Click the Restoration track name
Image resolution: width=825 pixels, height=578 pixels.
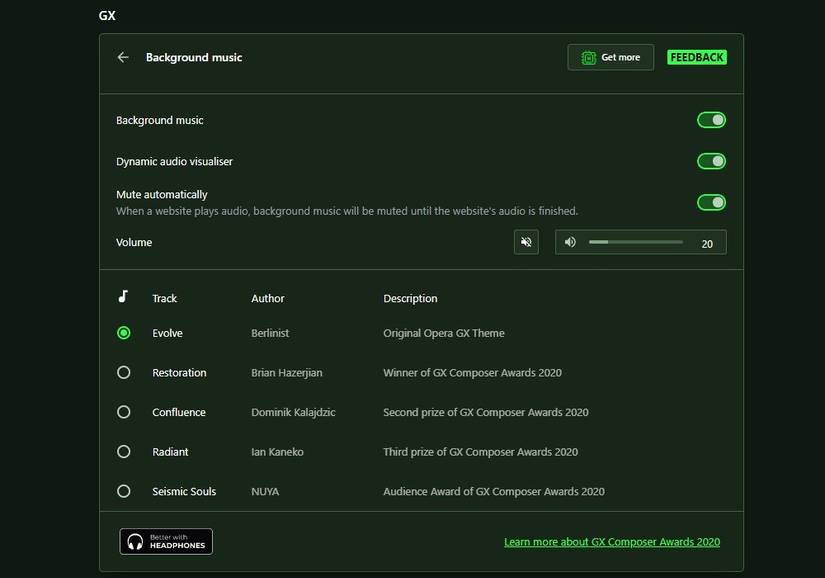point(179,373)
